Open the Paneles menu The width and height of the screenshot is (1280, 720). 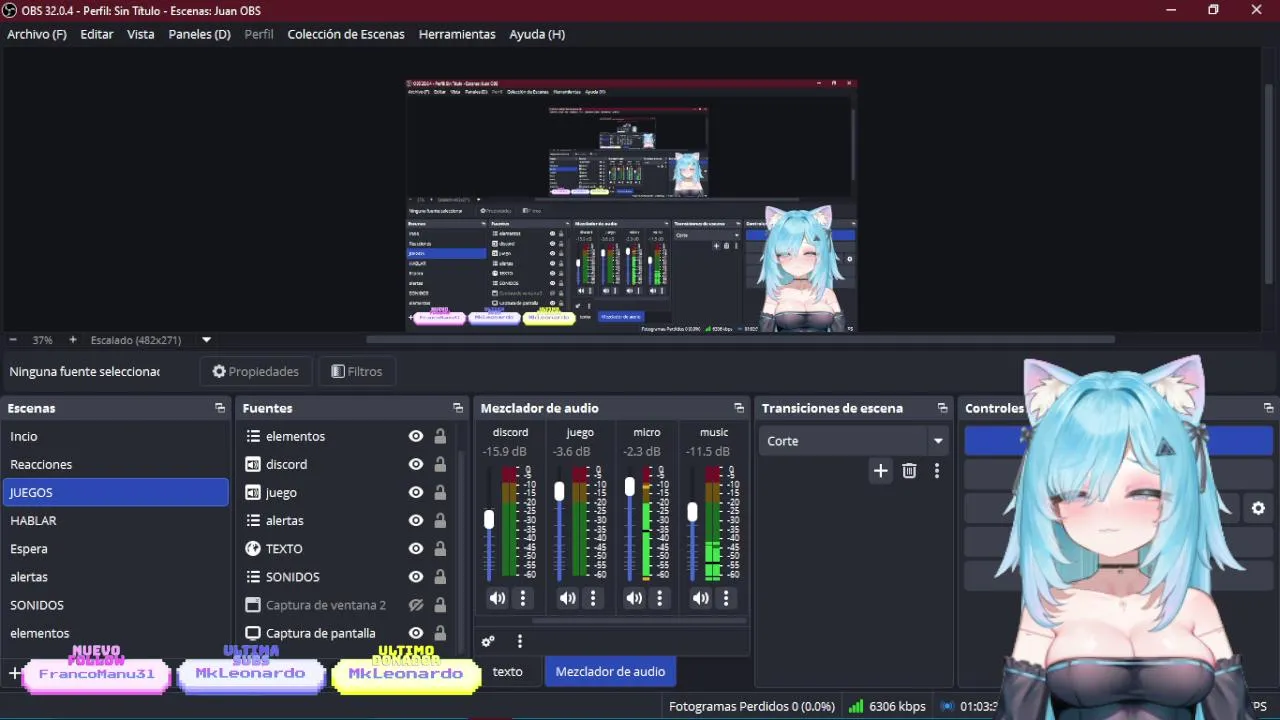click(x=199, y=34)
